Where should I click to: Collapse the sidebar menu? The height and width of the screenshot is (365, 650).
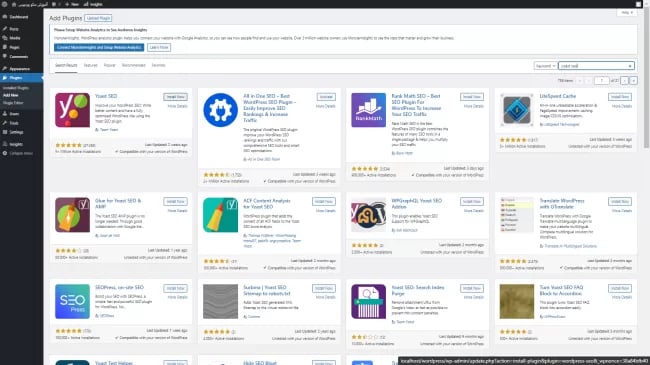[x=18, y=153]
